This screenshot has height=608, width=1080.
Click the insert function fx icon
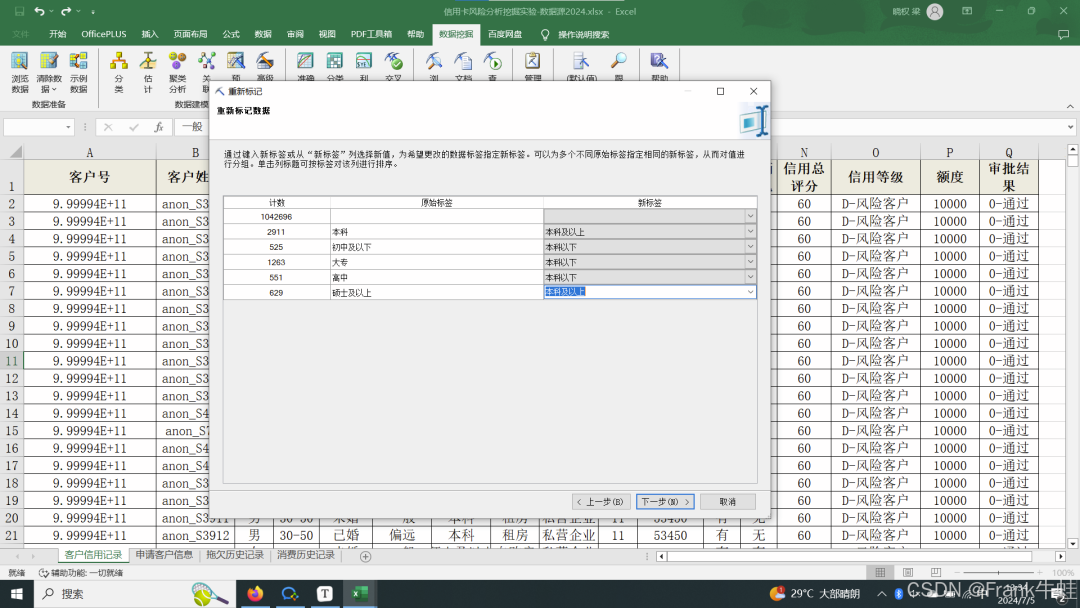(x=158, y=127)
